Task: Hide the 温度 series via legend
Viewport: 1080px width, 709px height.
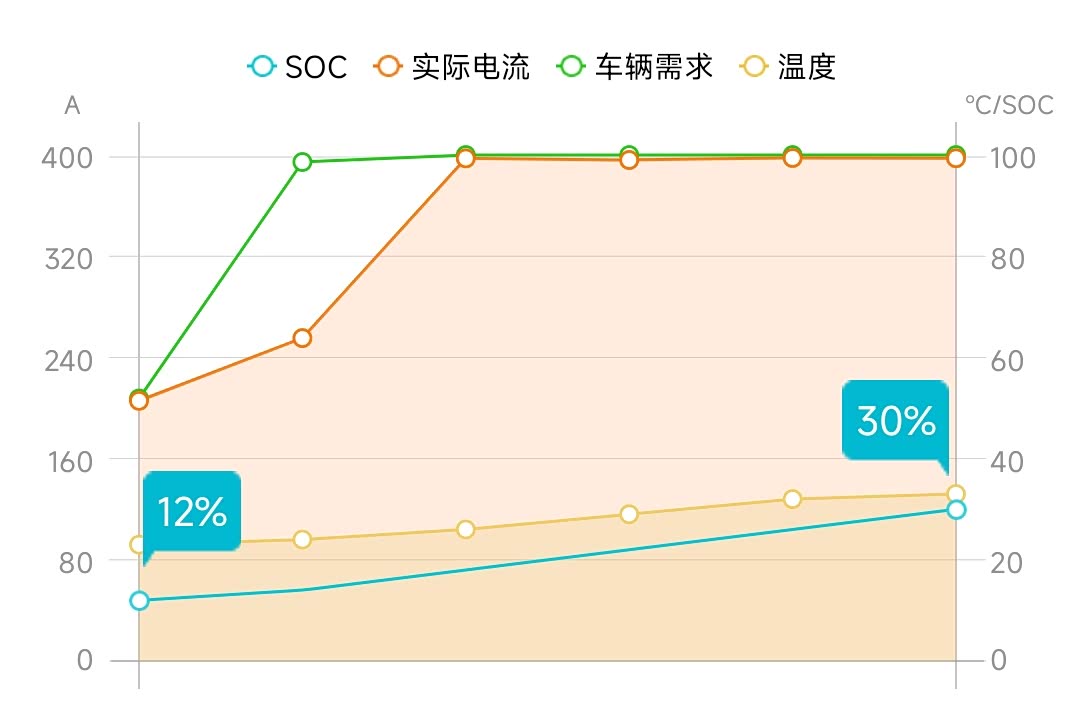Action: (x=788, y=67)
